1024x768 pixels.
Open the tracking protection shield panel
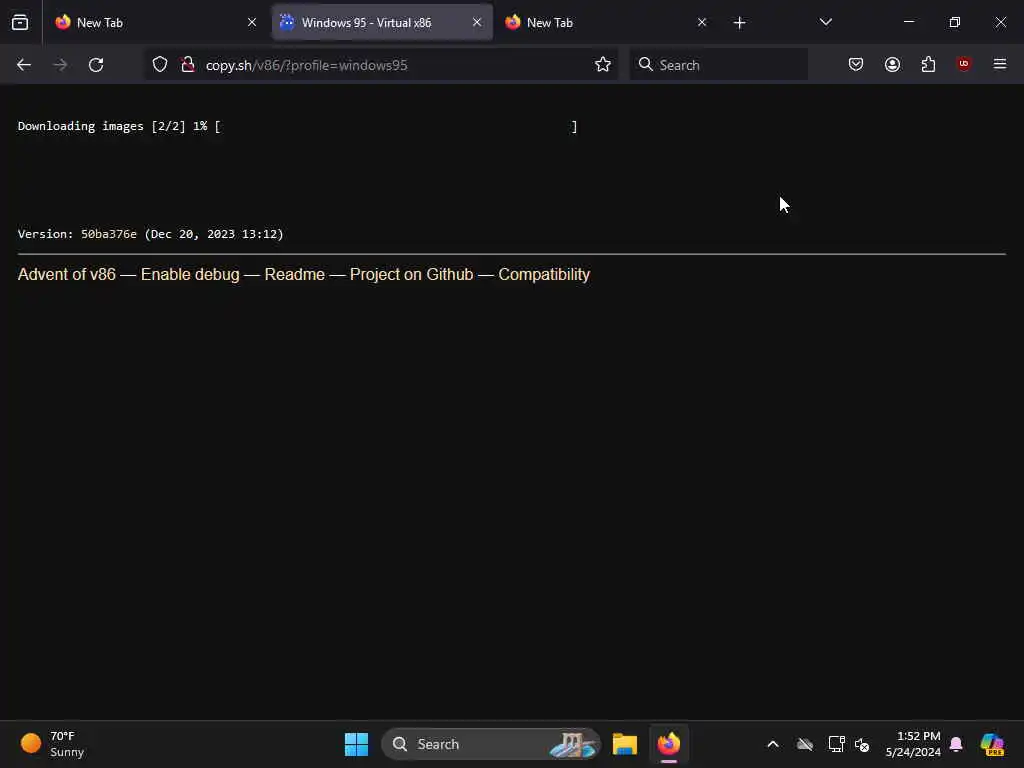pos(160,65)
